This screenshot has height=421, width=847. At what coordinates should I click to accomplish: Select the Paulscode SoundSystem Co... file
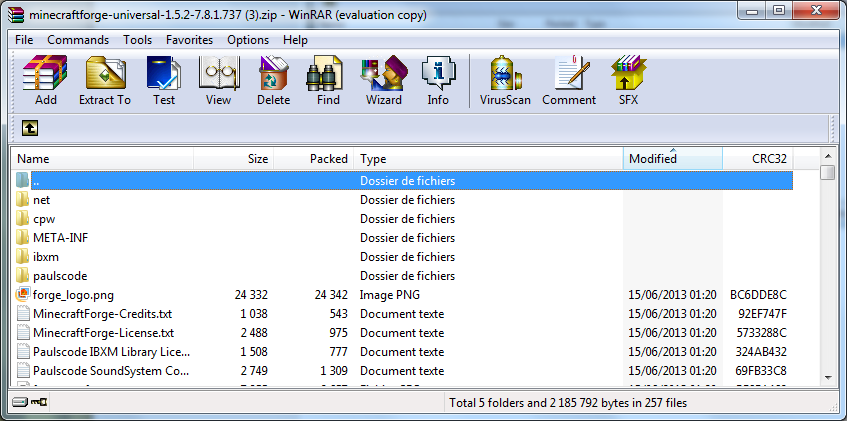tap(110, 371)
